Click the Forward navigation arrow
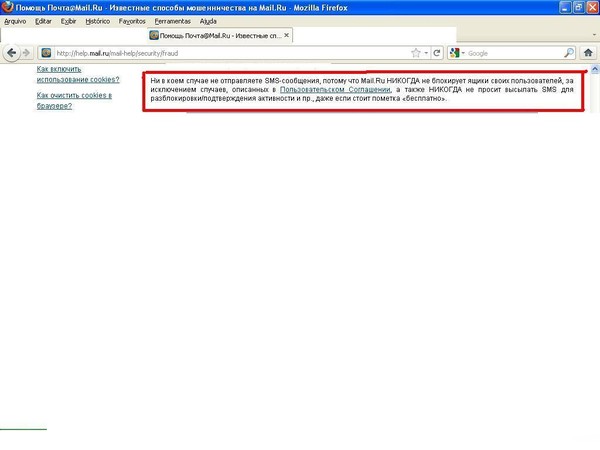The image size is (600, 450). click(x=26, y=53)
